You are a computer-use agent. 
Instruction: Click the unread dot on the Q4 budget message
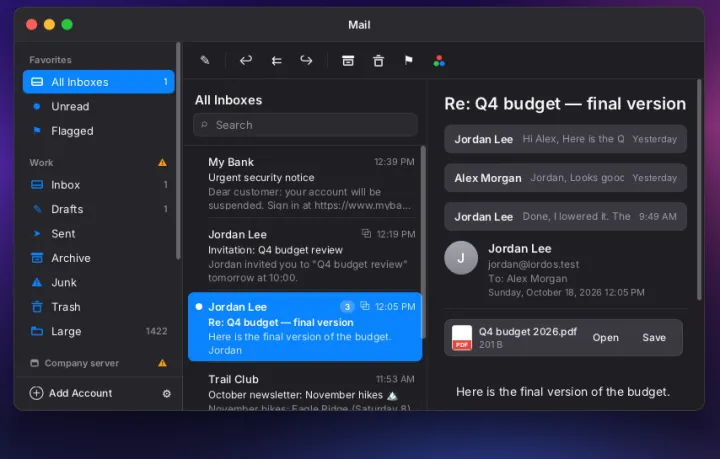[x=199, y=307]
